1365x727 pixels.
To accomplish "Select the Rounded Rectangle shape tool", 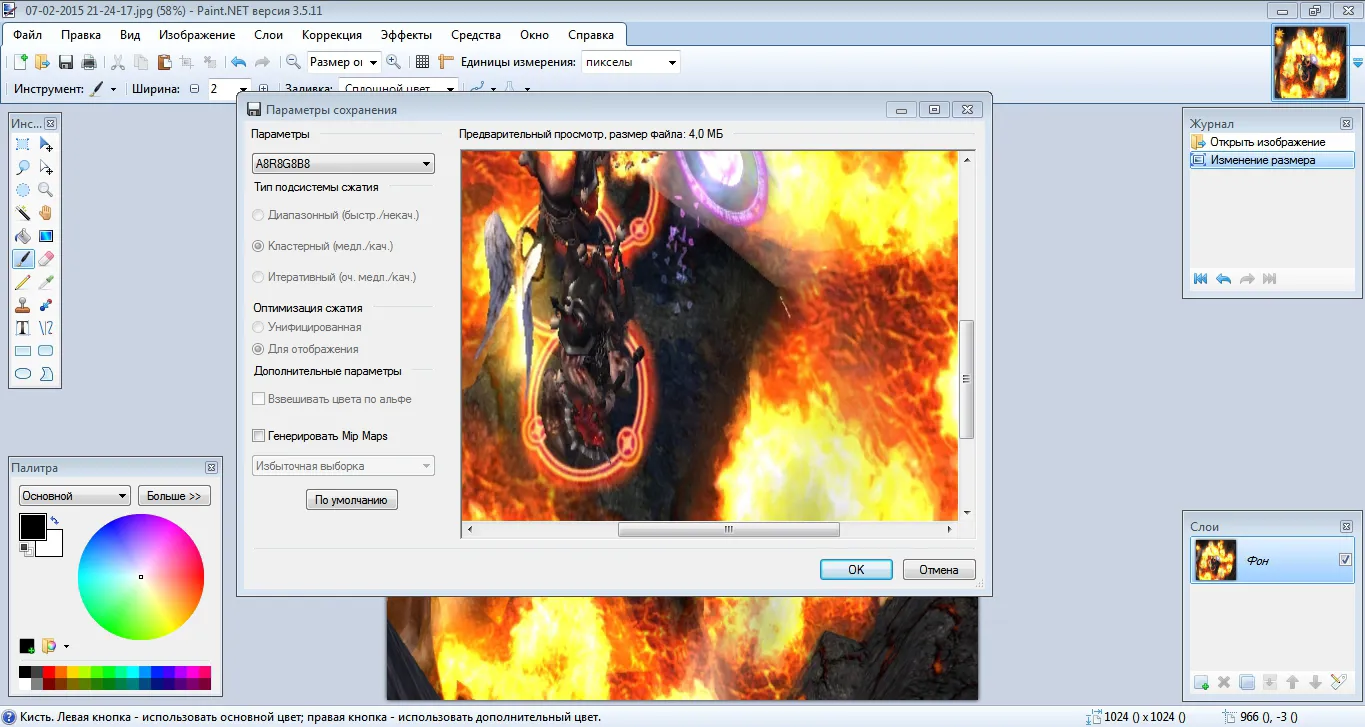I will 46,351.
